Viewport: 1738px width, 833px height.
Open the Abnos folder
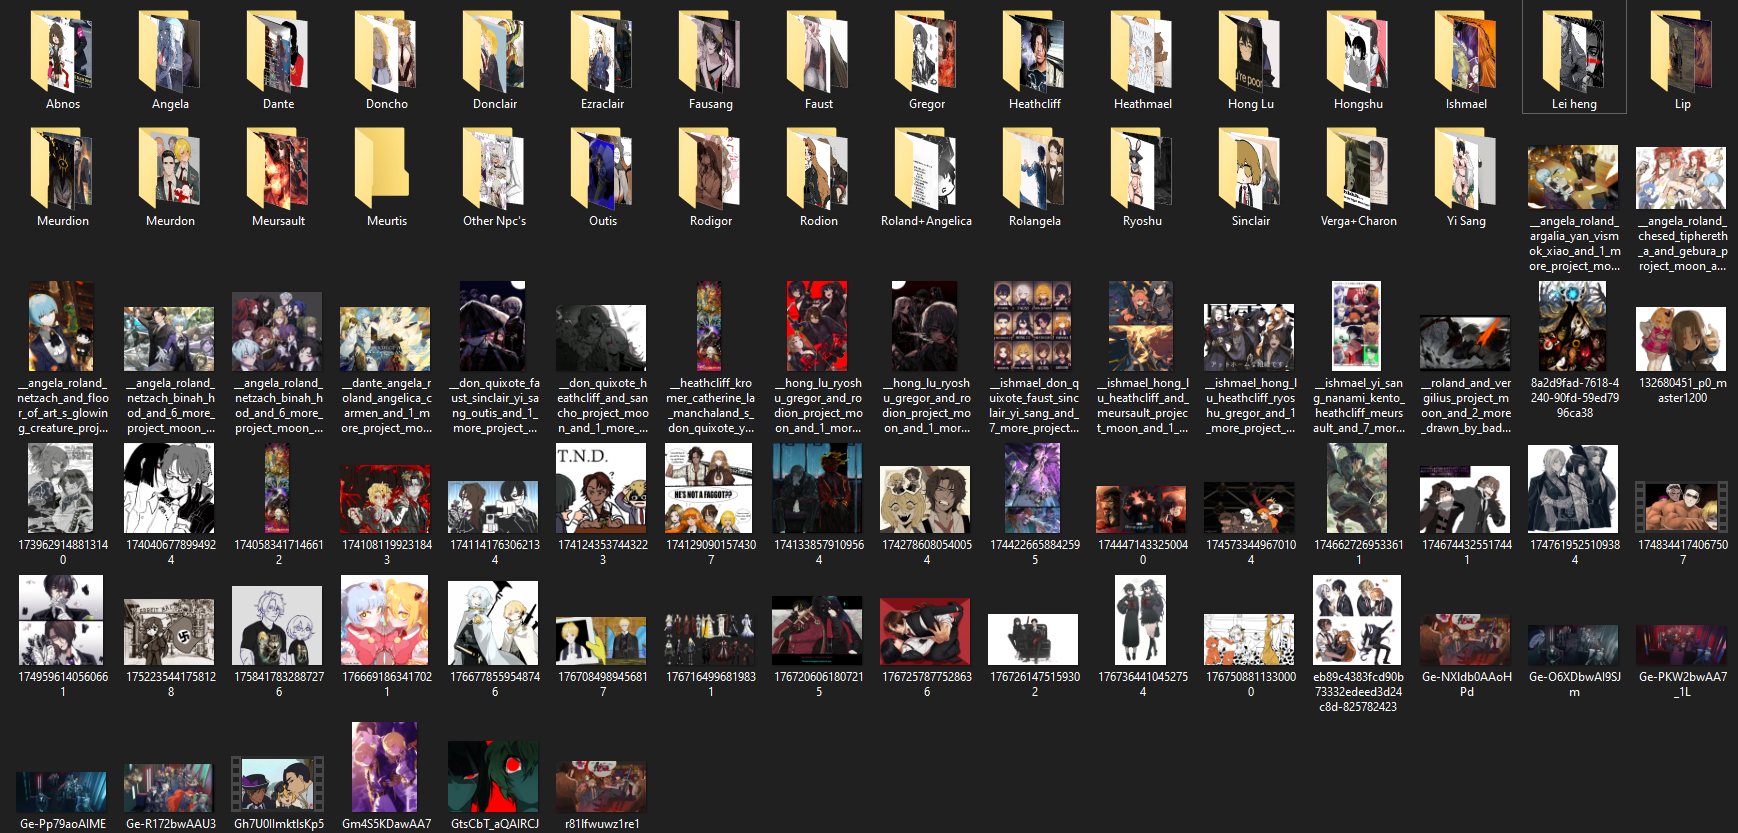(x=62, y=52)
